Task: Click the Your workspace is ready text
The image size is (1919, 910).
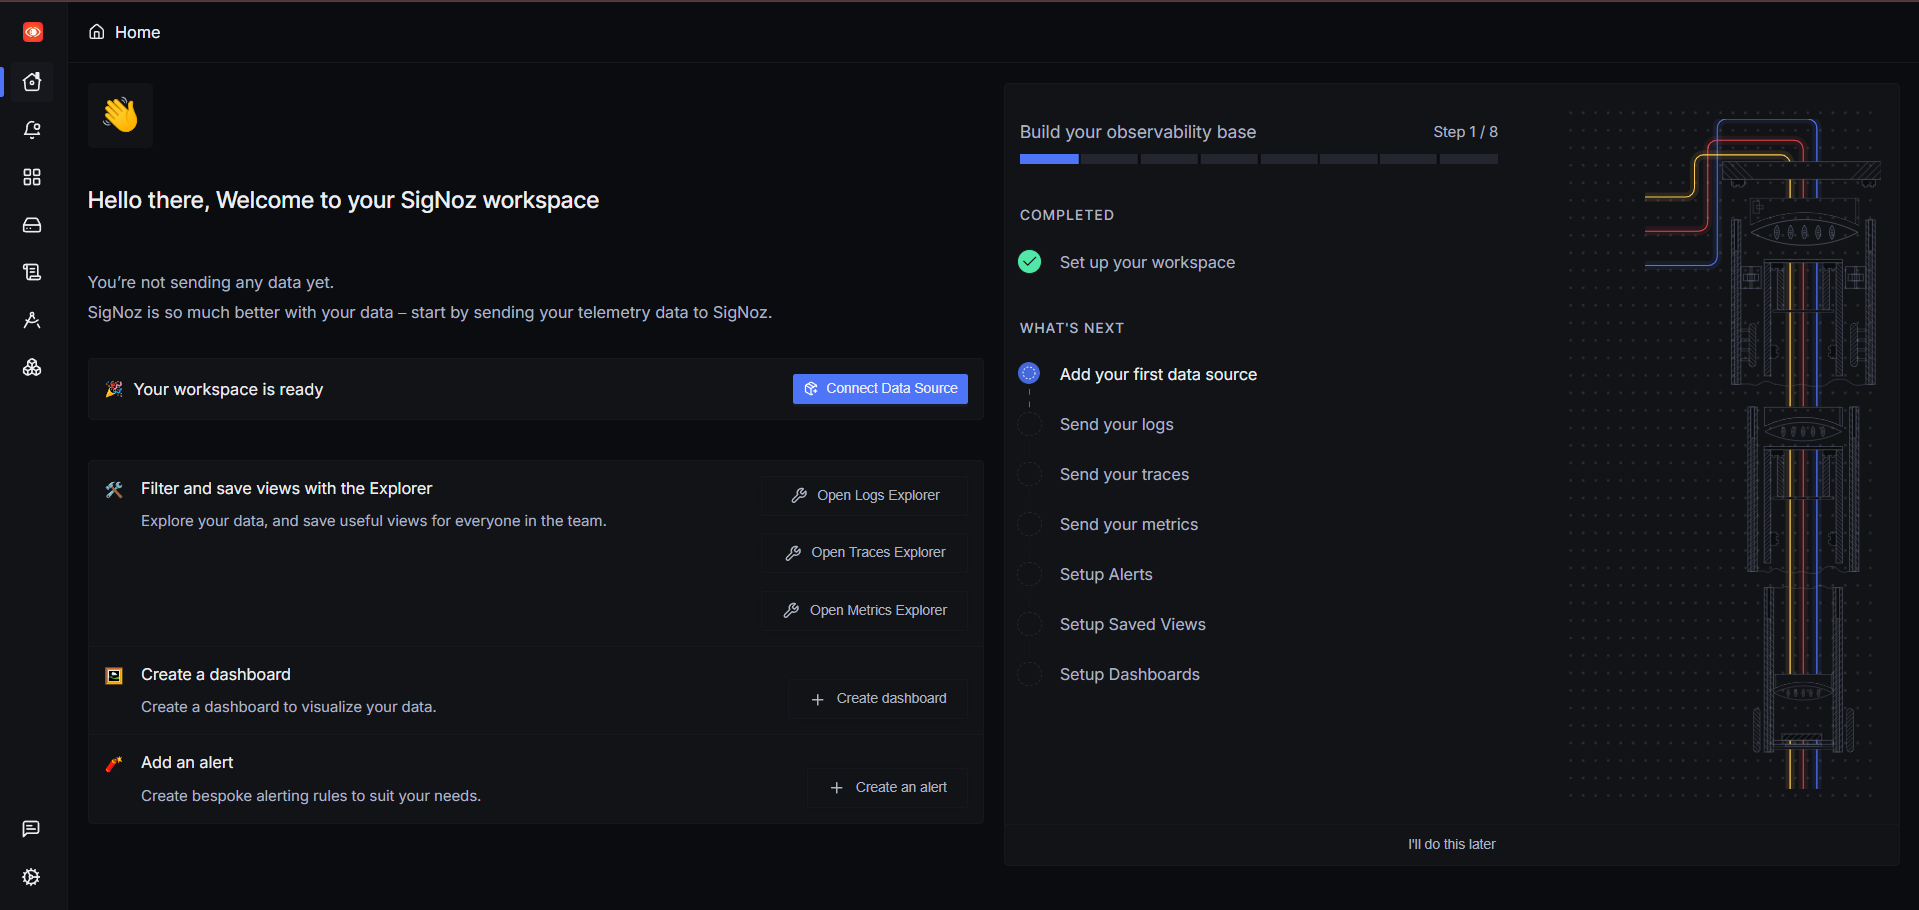Action: pos(228,389)
